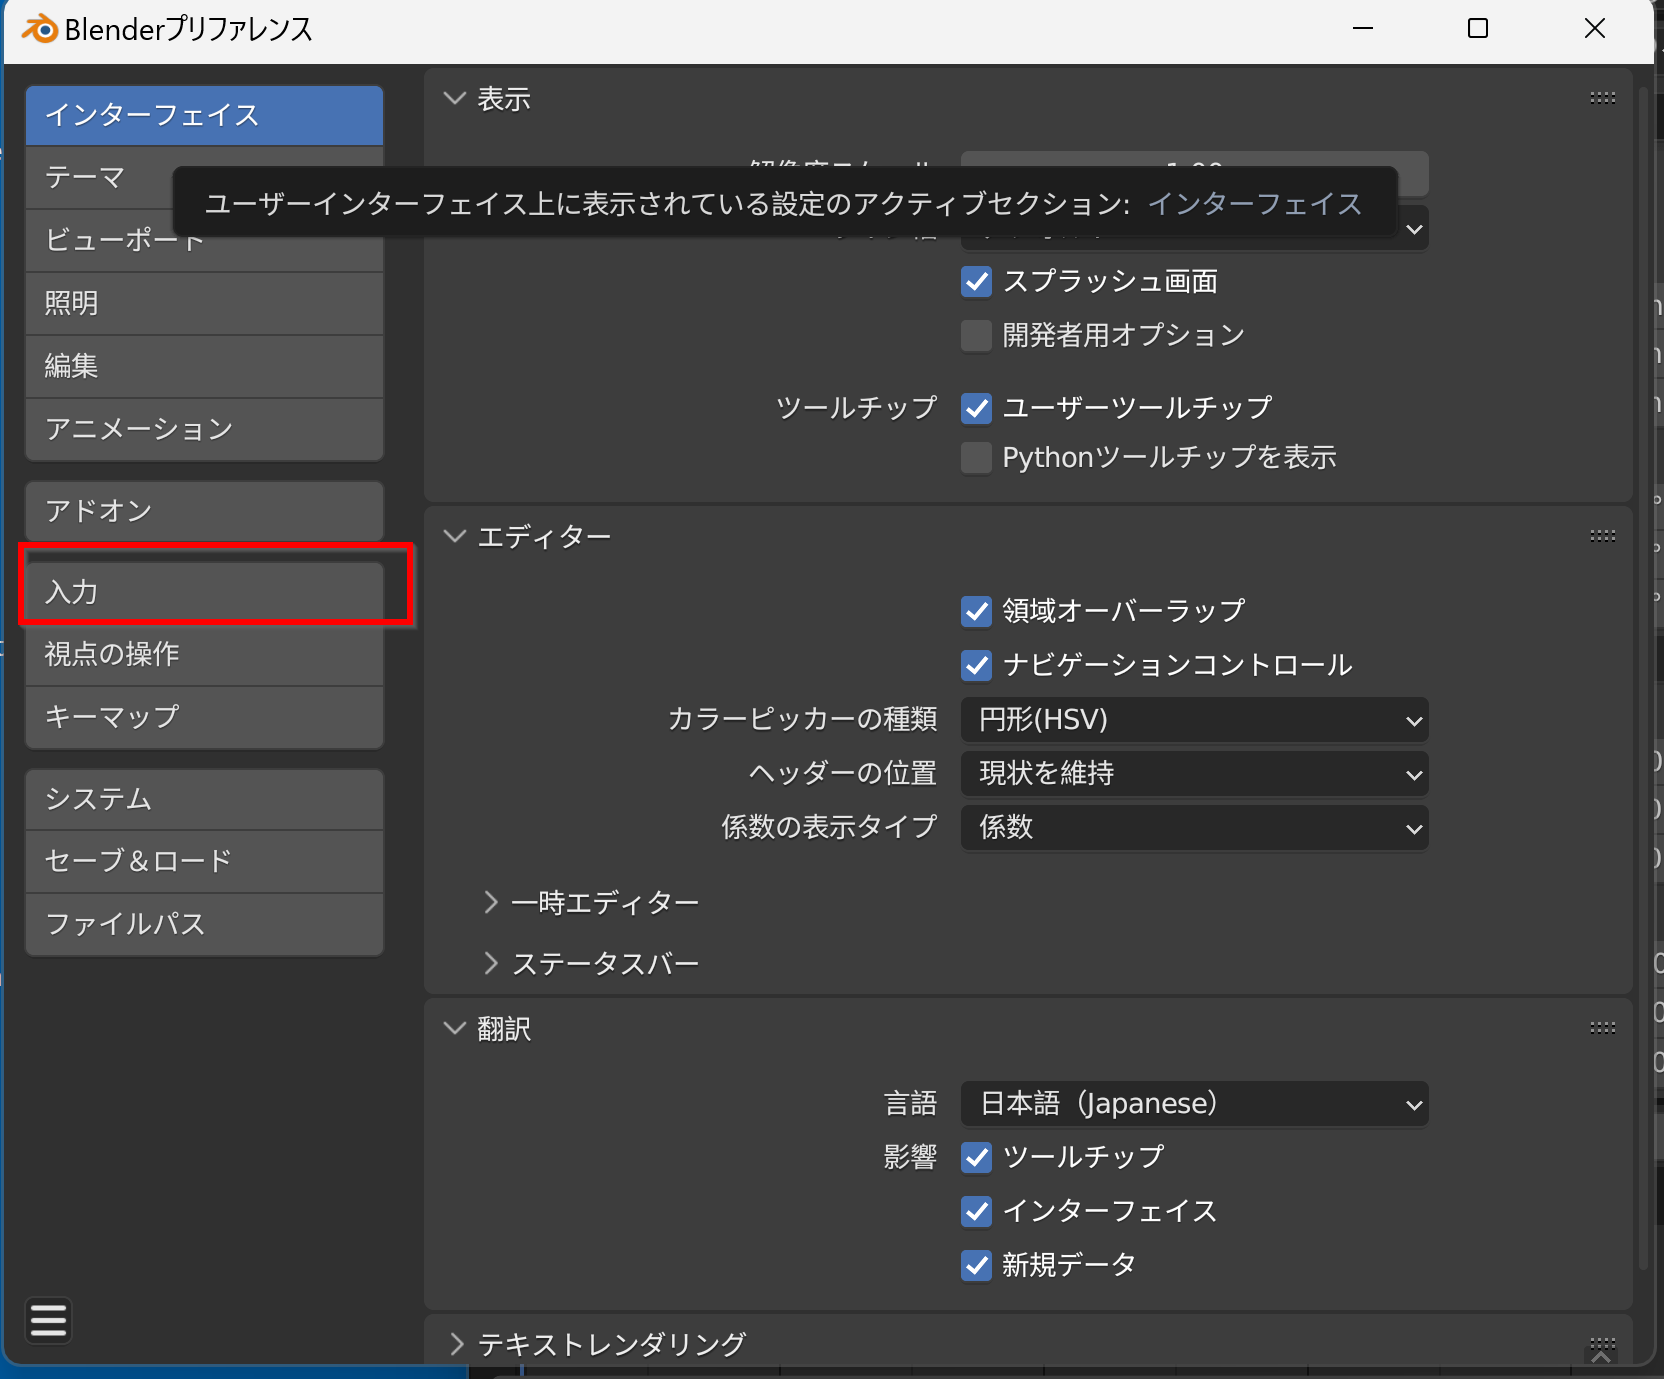
Task: Grab the 表示 panel drag handle
Action: point(1602,98)
